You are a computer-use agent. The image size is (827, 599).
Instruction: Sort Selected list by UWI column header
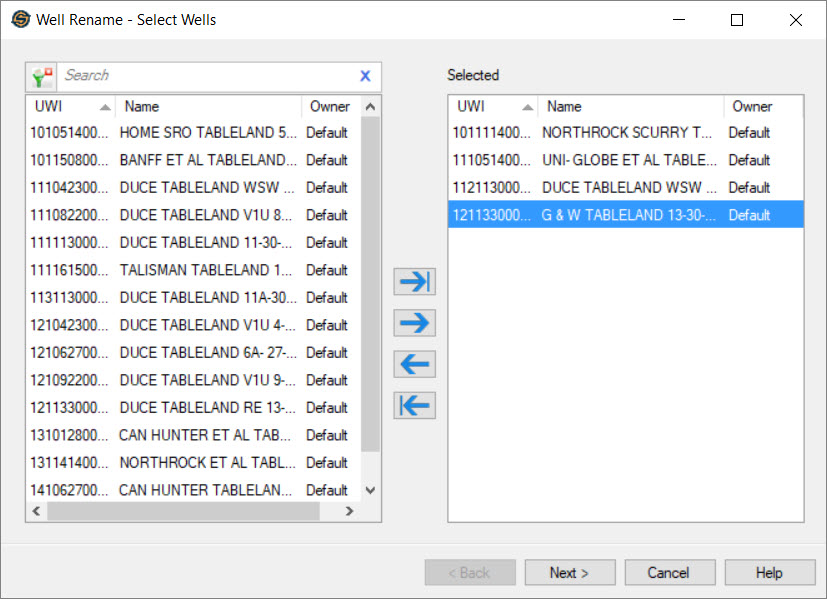[492, 106]
